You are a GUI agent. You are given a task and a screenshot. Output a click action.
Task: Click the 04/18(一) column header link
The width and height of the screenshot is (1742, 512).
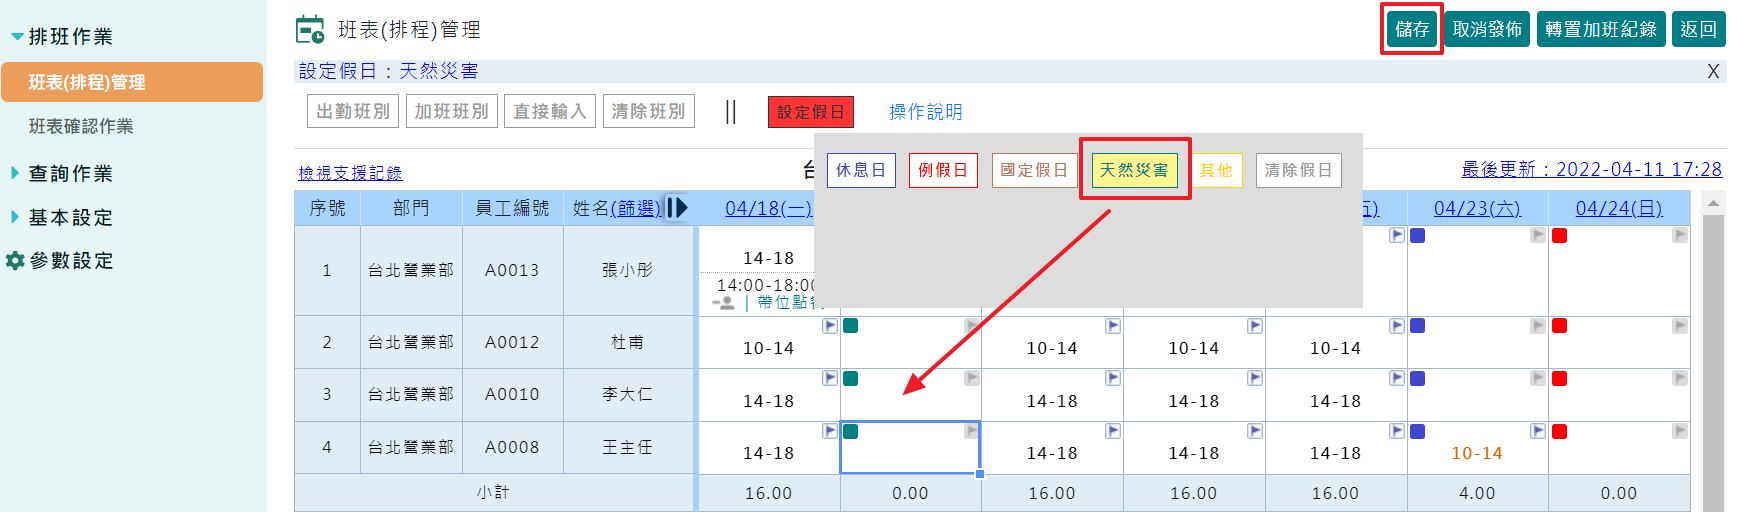(769, 208)
